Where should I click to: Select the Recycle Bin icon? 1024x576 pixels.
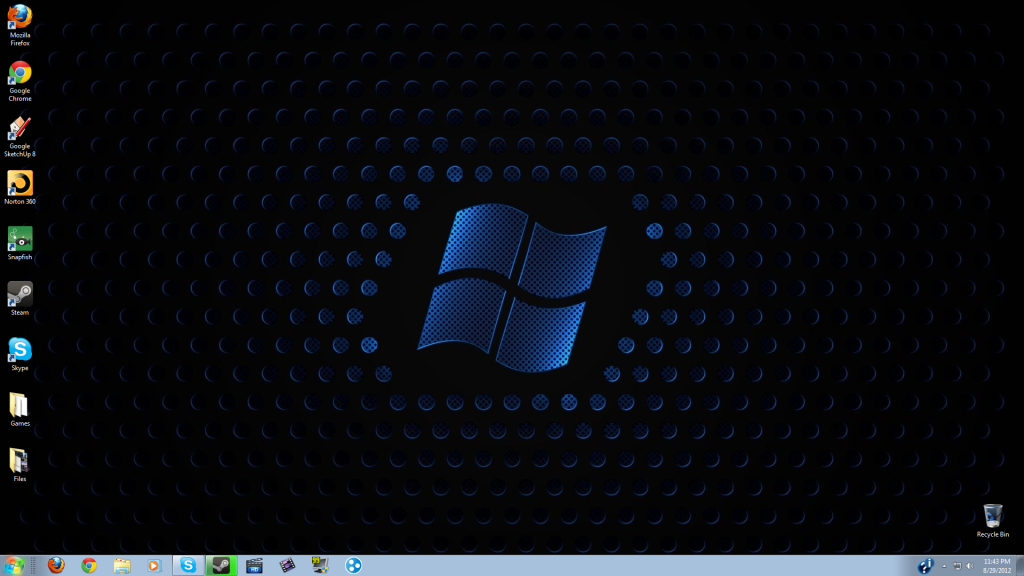pos(993,520)
